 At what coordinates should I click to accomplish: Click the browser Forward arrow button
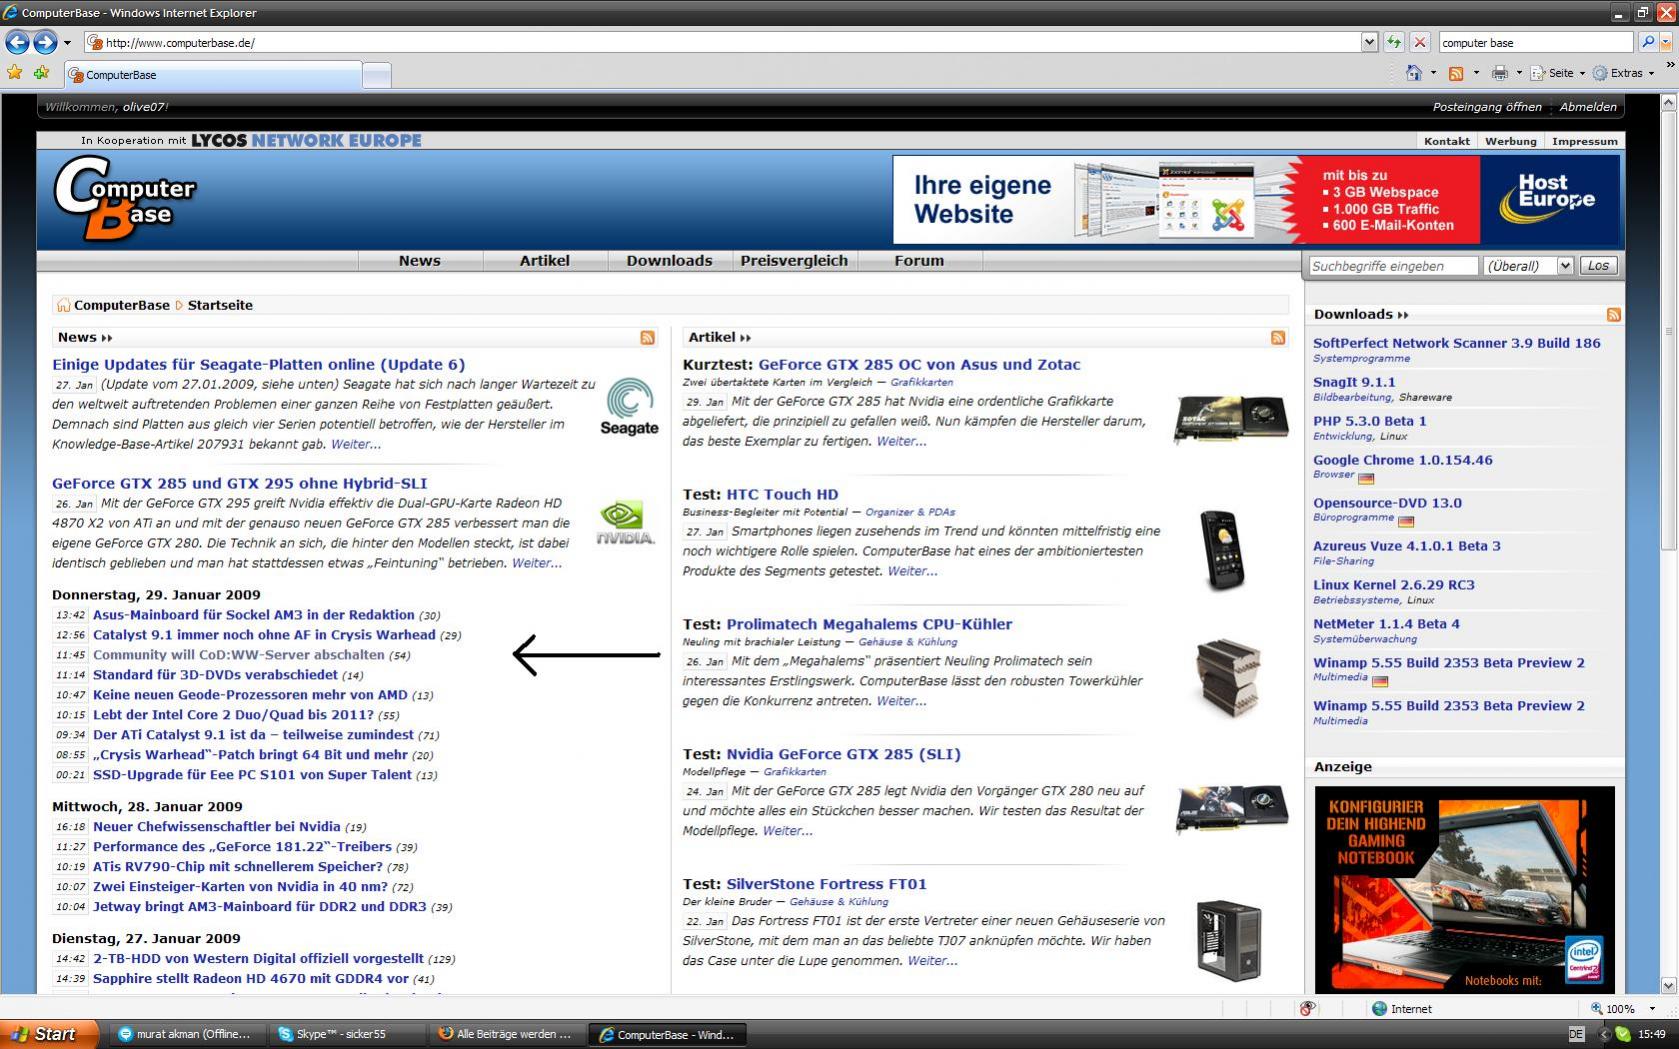(x=45, y=42)
